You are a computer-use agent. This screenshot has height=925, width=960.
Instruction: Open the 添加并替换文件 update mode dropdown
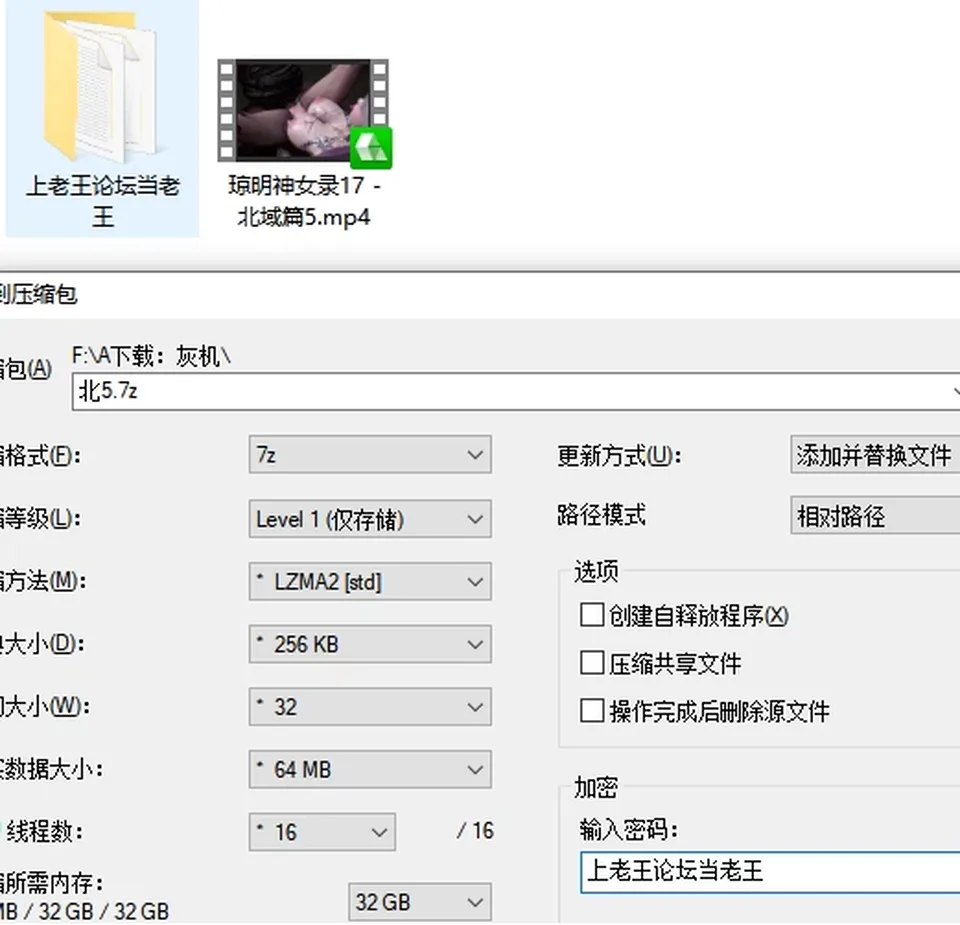click(875, 455)
